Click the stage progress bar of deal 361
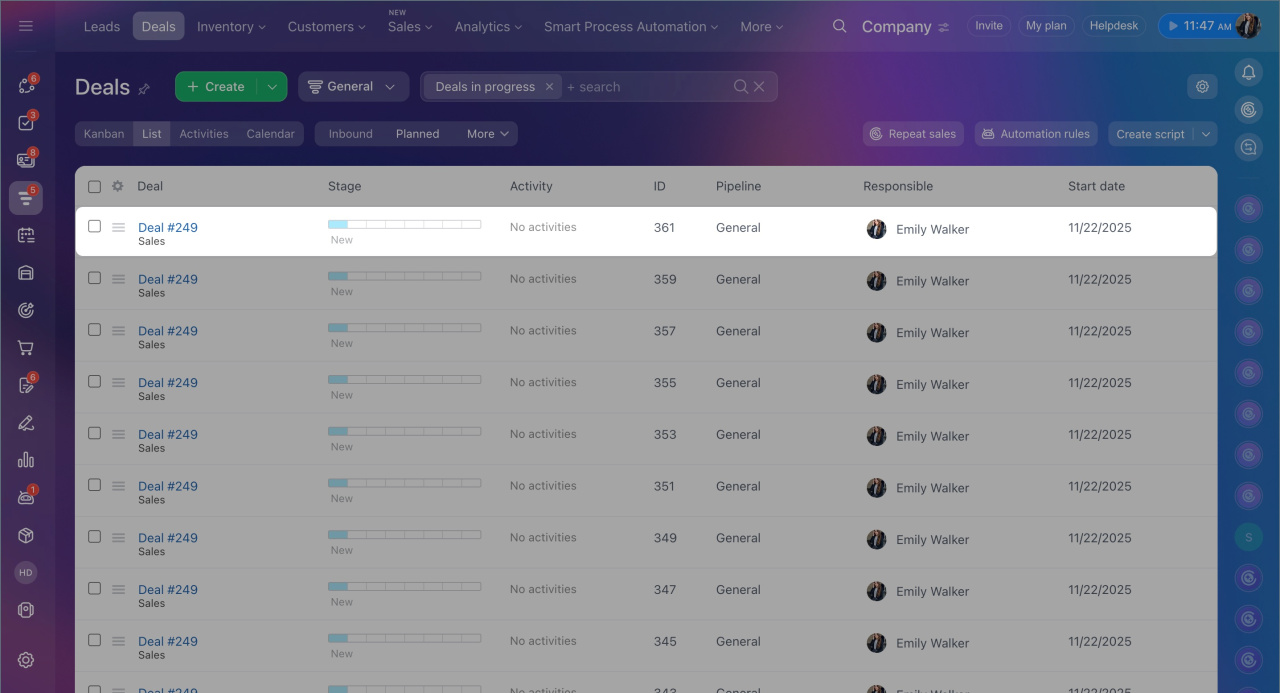1280x693 pixels. pyautogui.click(x=404, y=225)
